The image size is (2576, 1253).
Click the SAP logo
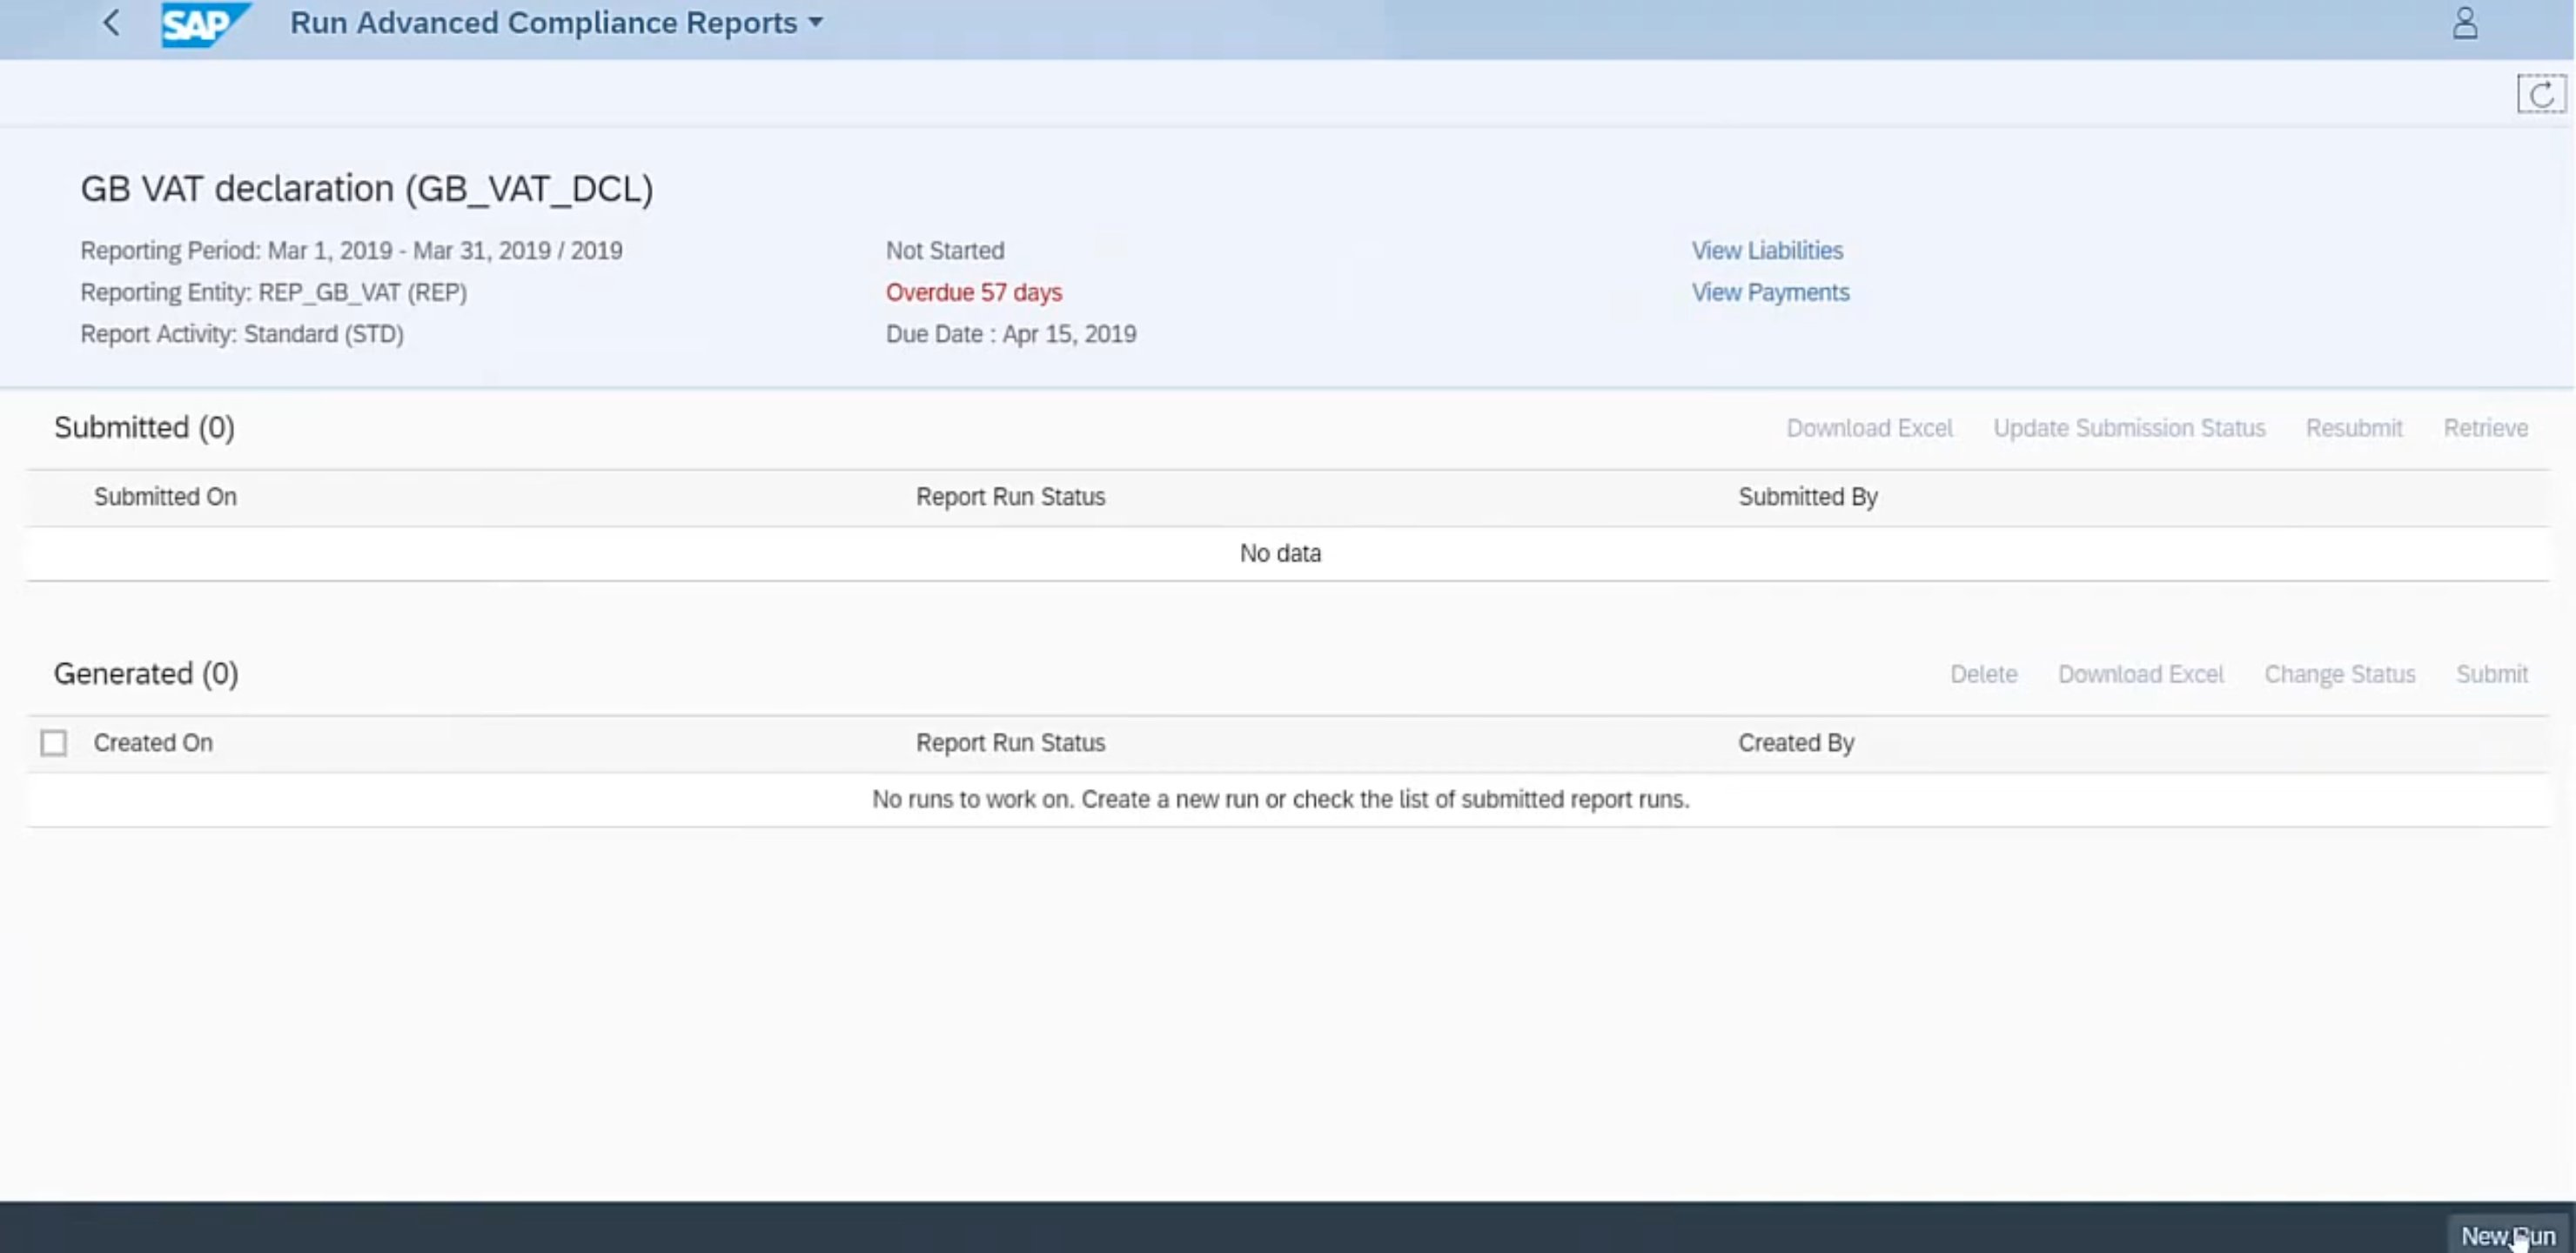(x=203, y=24)
